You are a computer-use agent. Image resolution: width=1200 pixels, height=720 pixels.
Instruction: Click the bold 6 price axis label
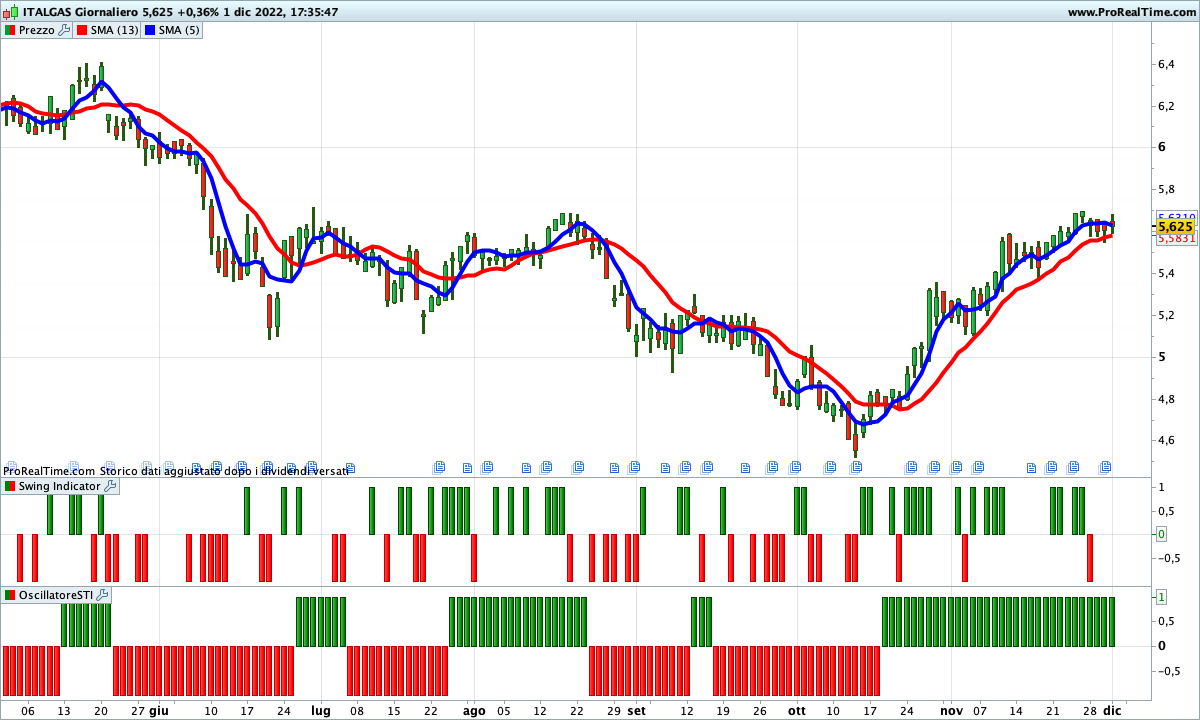tap(1161, 147)
